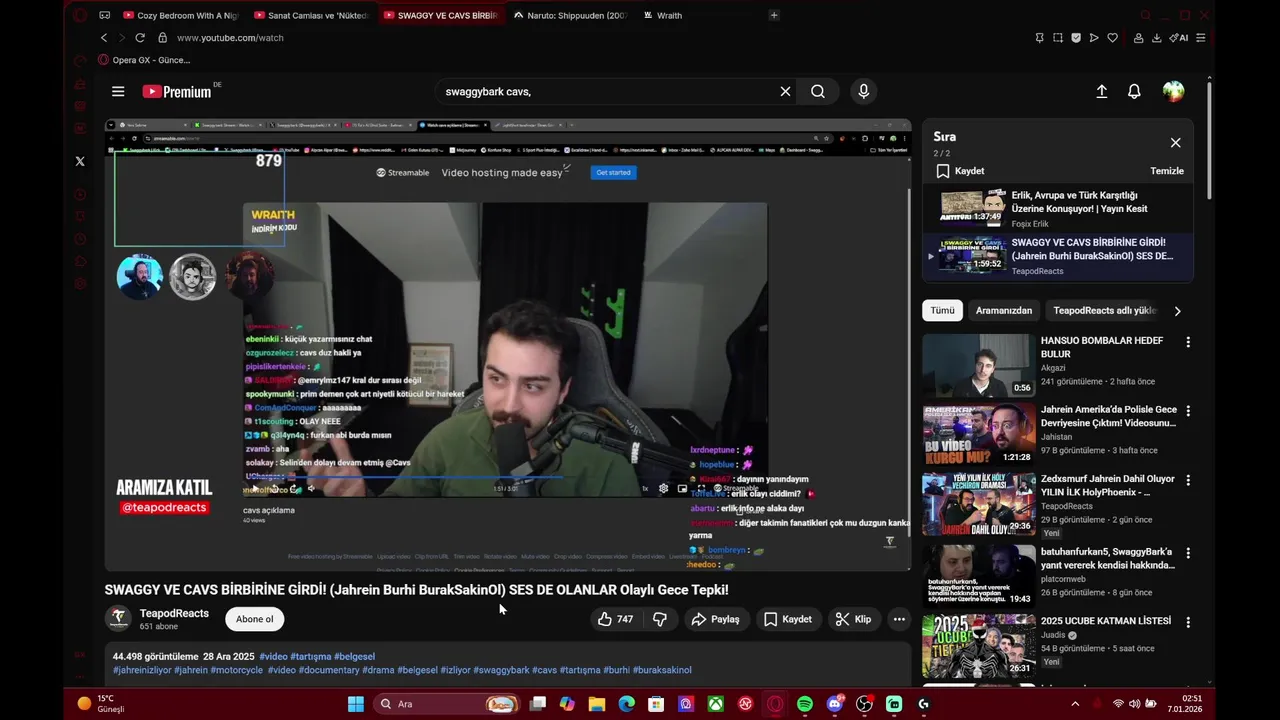Image resolution: width=1280 pixels, height=720 pixels.
Task: Open 2025 UCUBE KATMAN LİSTESİ thumbnail
Action: click(x=979, y=644)
